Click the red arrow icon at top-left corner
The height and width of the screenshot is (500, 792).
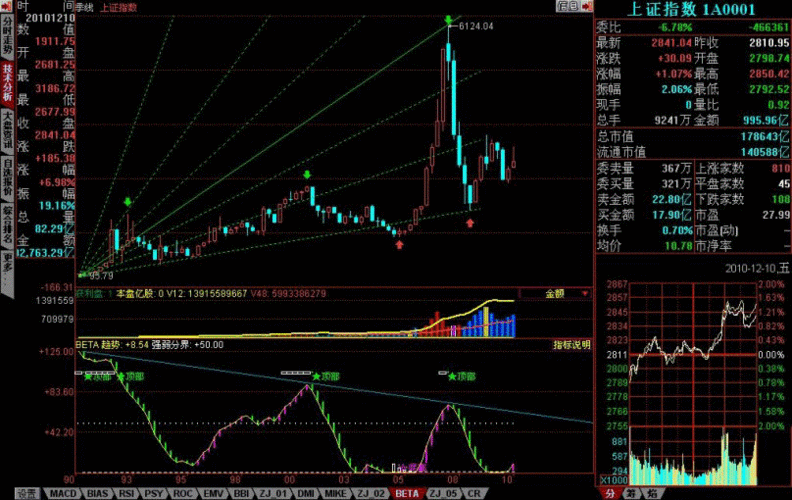tap(6, 6)
